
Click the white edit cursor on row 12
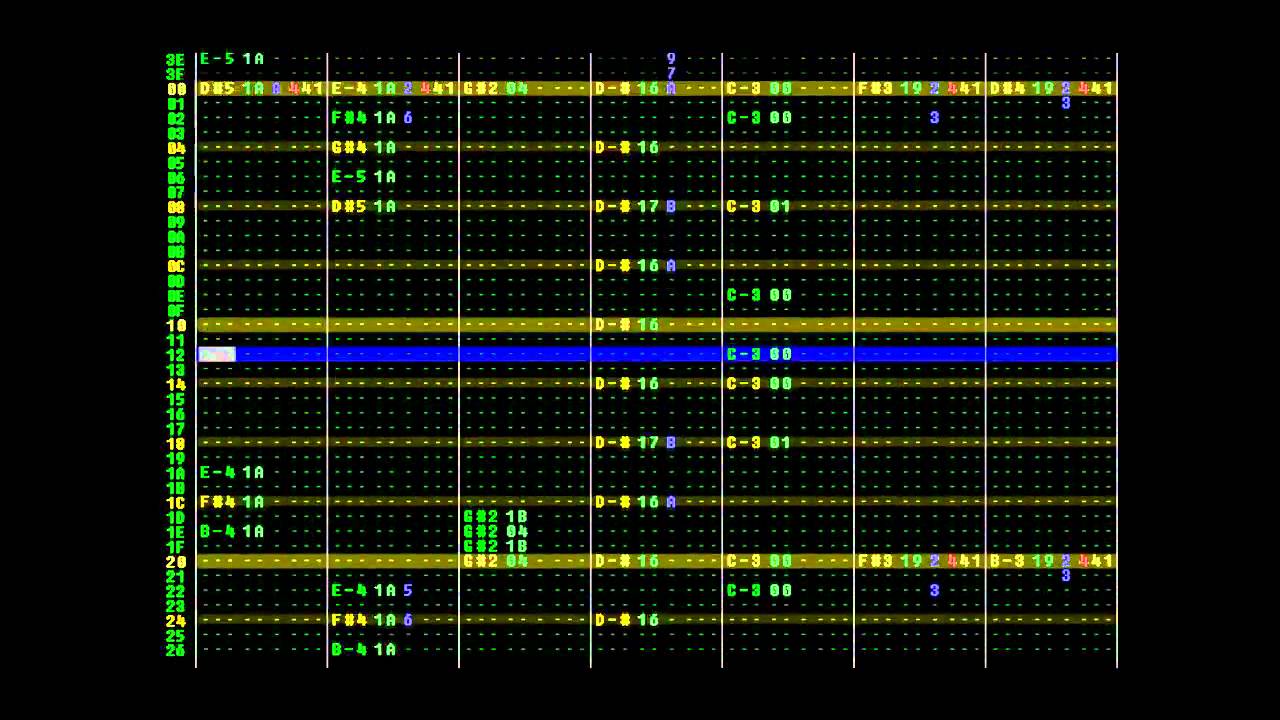click(x=217, y=354)
